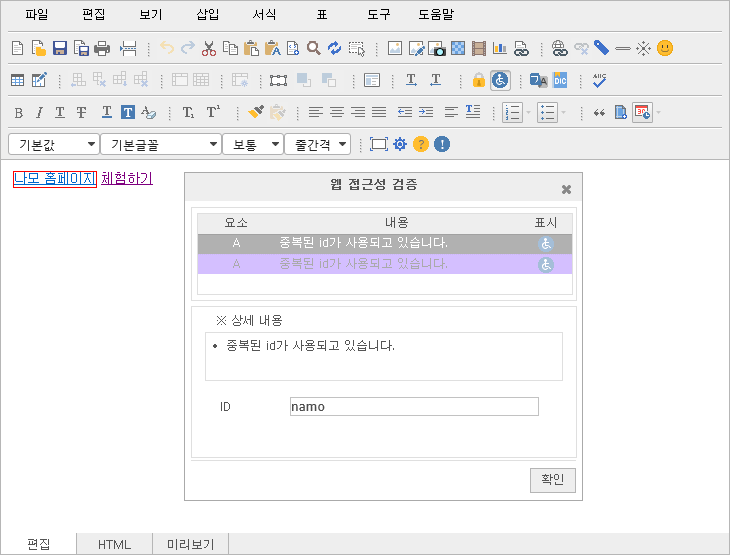
Task: Toggle strikethrough formatting
Action: pos(81,113)
